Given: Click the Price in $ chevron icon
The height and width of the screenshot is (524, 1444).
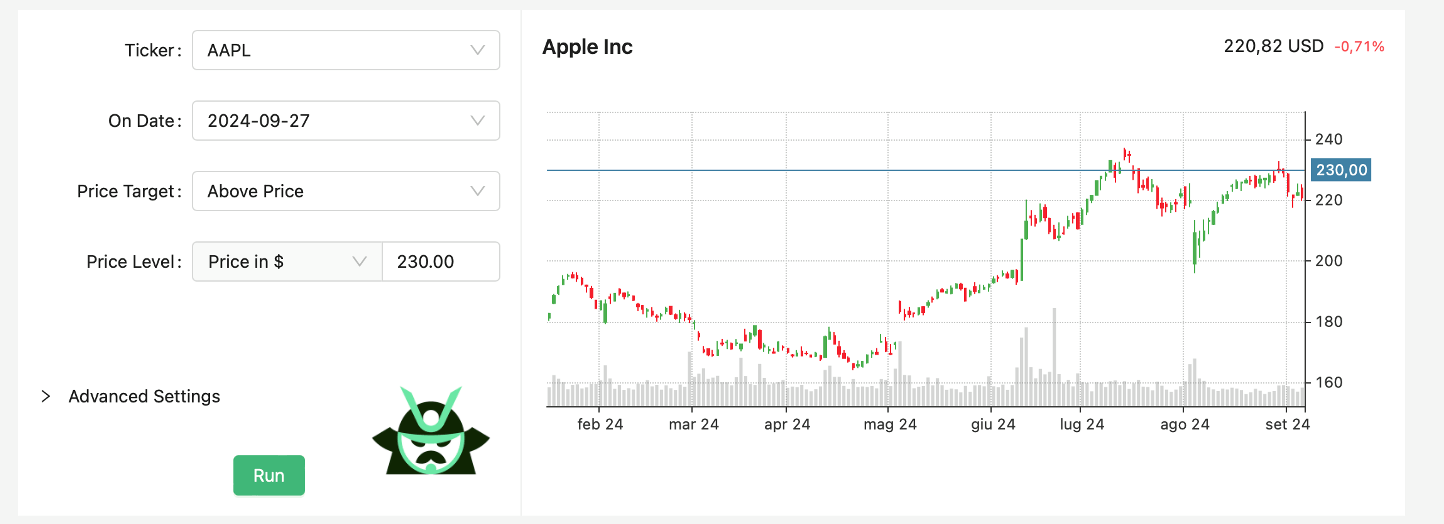Looking at the screenshot, I should pyautogui.click(x=360, y=262).
